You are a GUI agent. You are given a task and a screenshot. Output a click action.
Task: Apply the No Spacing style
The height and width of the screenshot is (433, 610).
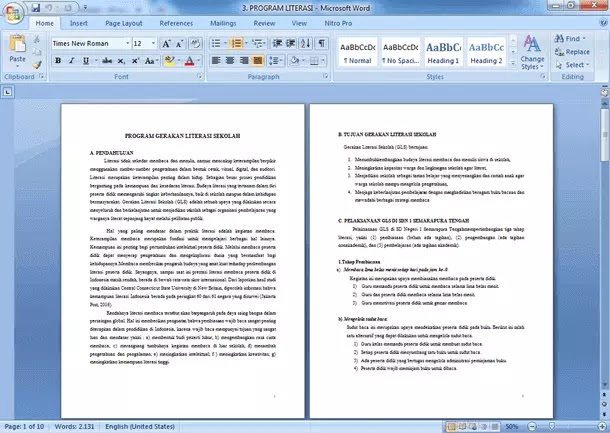tap(400, 52)
